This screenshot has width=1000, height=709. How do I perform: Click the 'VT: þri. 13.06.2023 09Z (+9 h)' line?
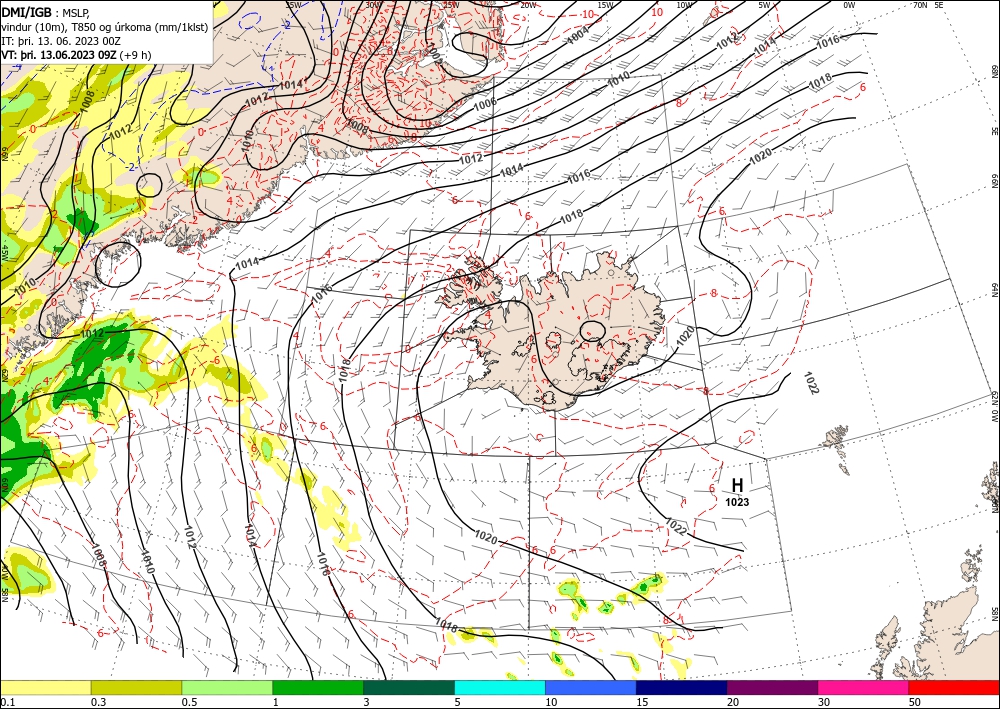[x=77, y=55]
